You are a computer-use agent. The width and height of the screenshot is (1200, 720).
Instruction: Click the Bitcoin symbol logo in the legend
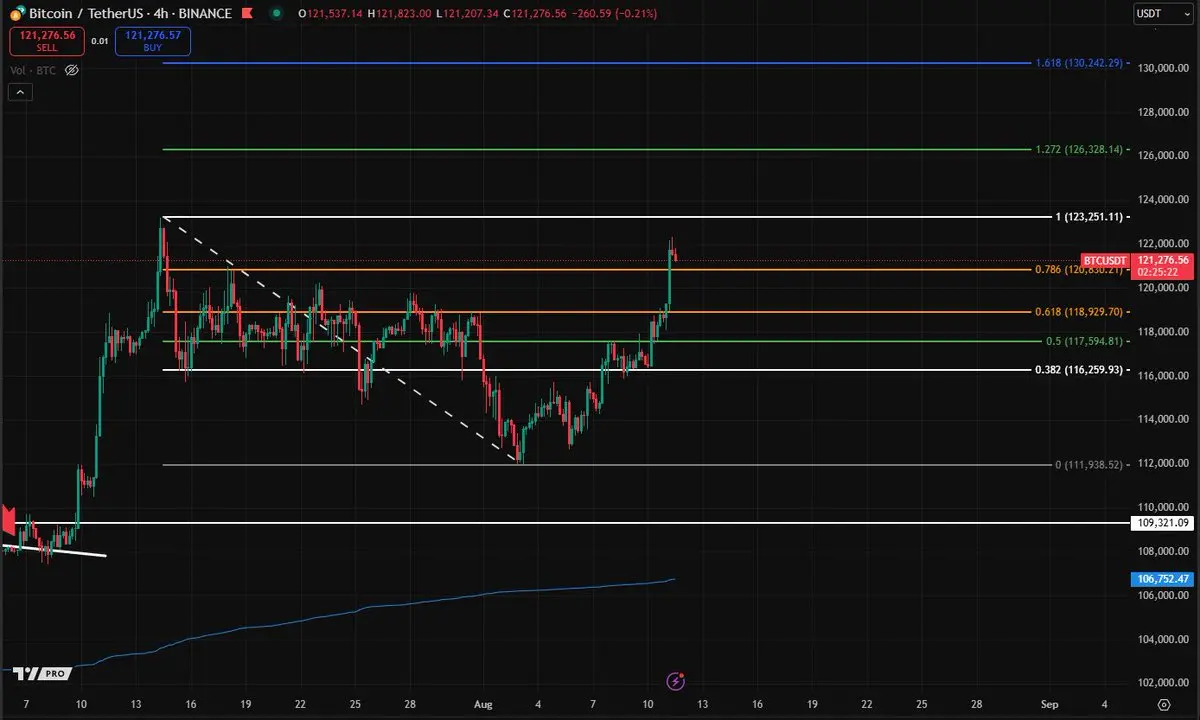pos(17,14)
